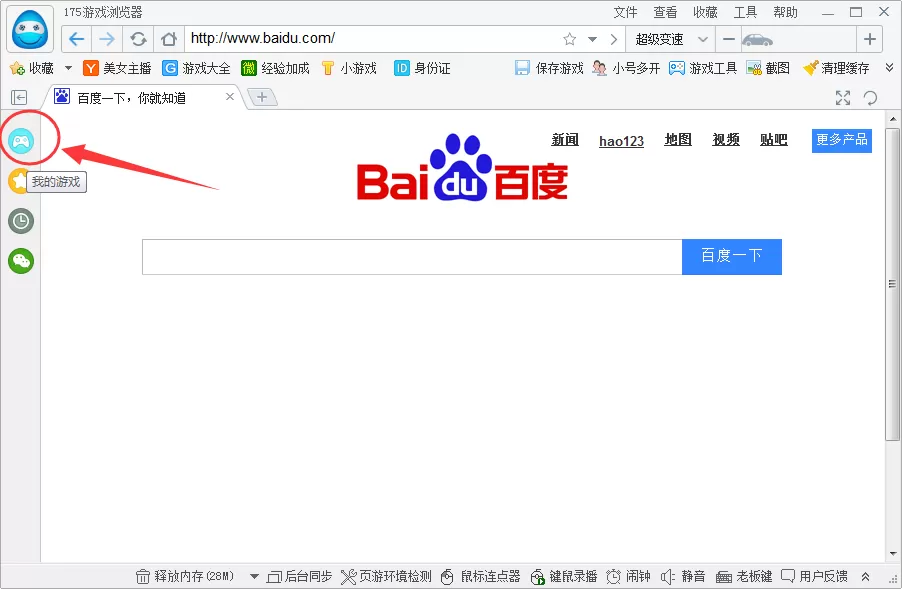This screenshot has height=589, width=902.
Task: Click the browser back arrow
Action: [x=77, y=39]
